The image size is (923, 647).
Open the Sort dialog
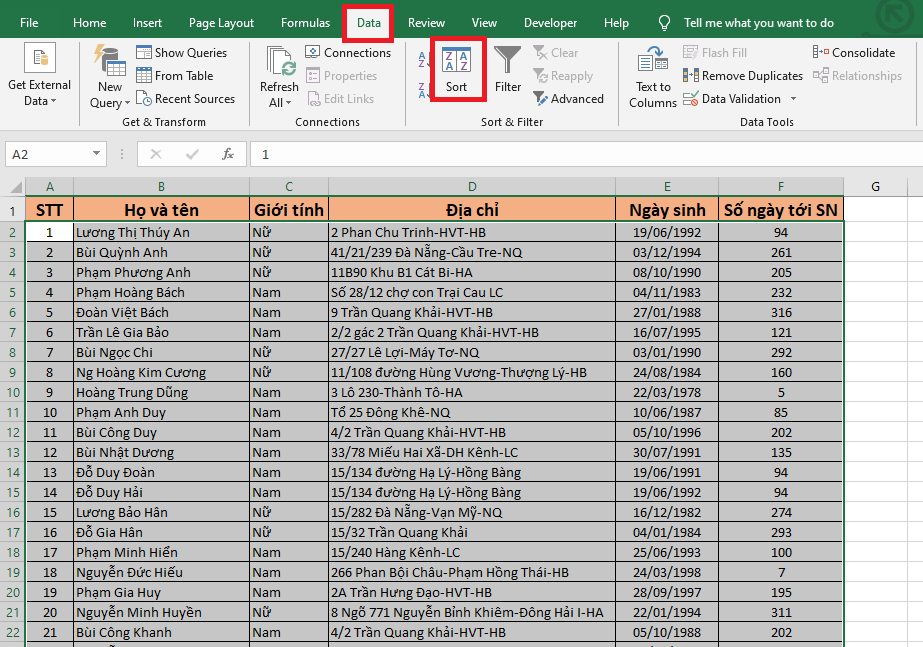[456, 69]
